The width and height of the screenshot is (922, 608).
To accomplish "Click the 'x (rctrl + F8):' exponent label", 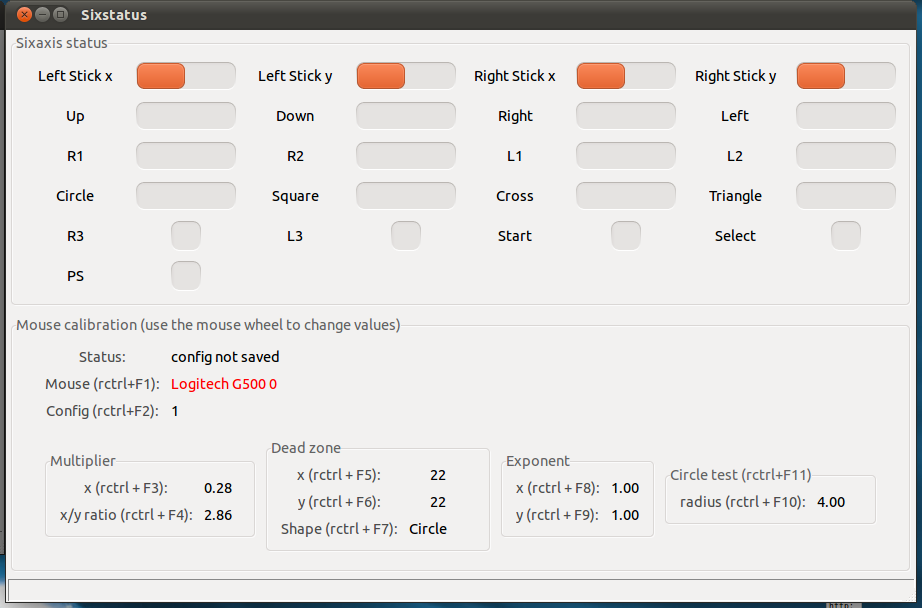I will pos(557,488).
